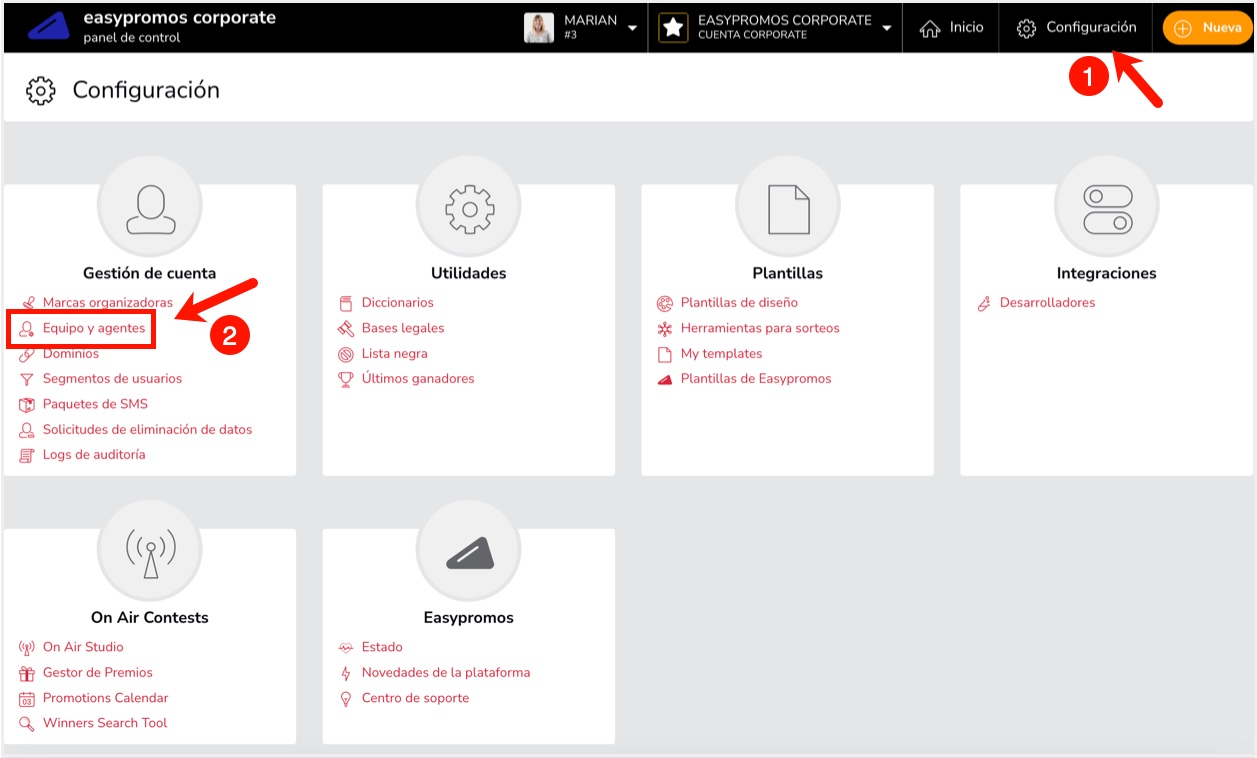The width and height of the screenshot is (1257, 758).
Task: Click the heartbeat icon by Estado
Action: [x=346, y=648]
